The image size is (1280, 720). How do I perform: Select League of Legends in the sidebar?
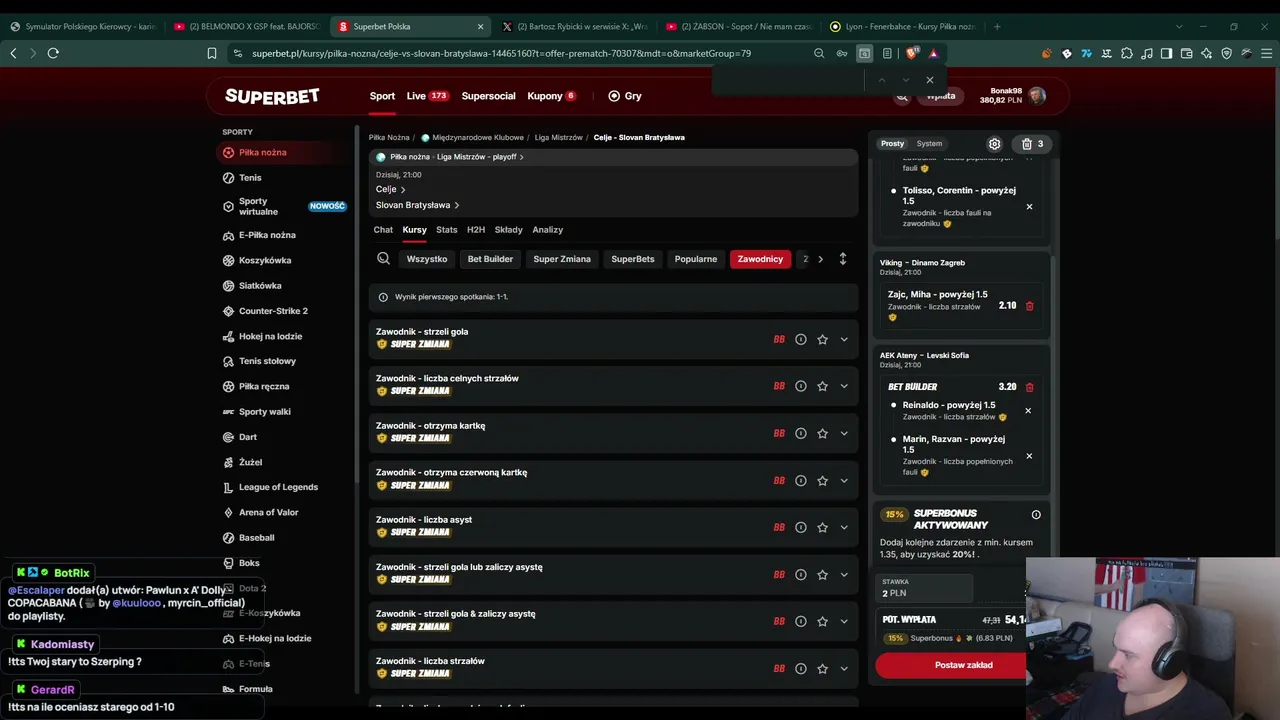pyautogui.click(x=278, y=487)
